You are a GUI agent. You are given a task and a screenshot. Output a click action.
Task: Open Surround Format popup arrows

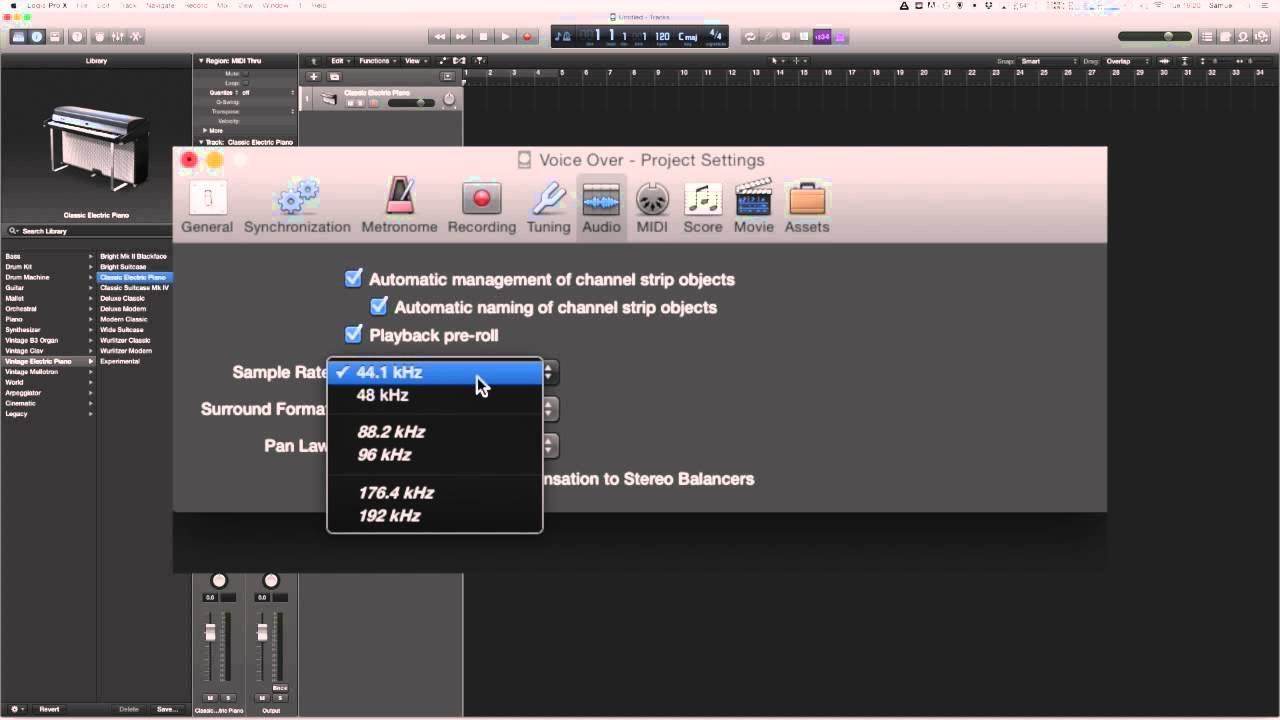550,409
